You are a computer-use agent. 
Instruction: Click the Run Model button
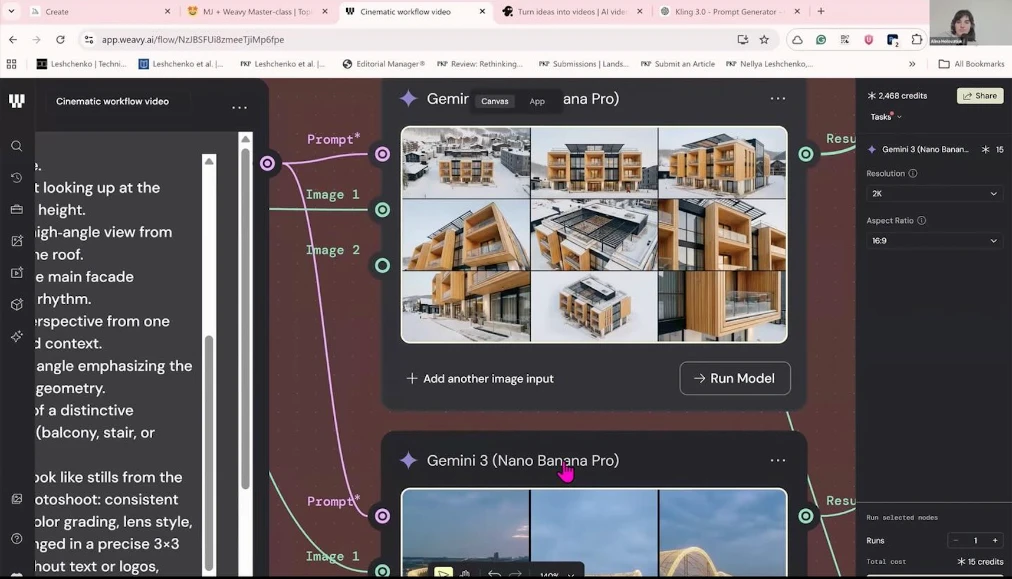pos(735,379)
